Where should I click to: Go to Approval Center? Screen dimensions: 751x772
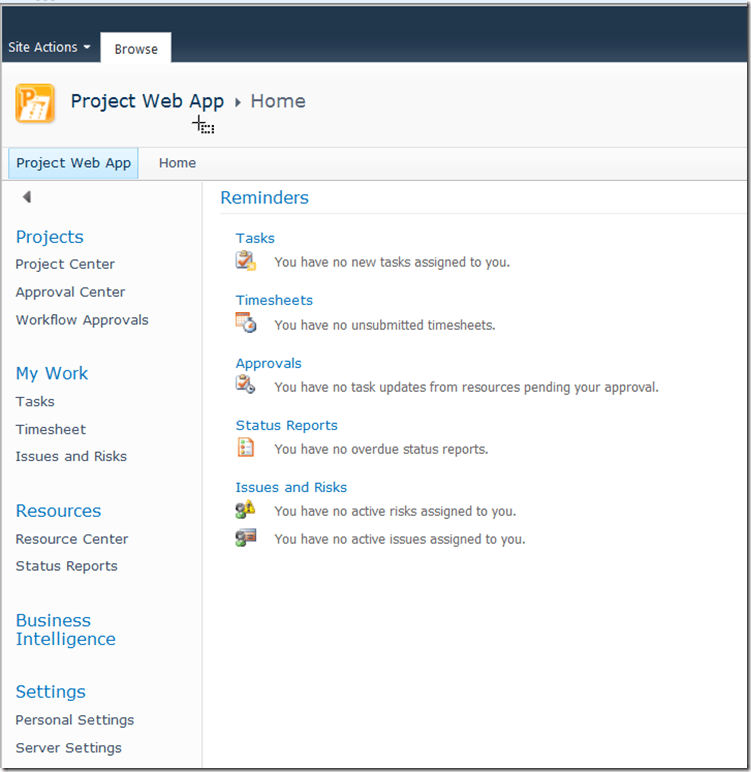pos(70,292)
